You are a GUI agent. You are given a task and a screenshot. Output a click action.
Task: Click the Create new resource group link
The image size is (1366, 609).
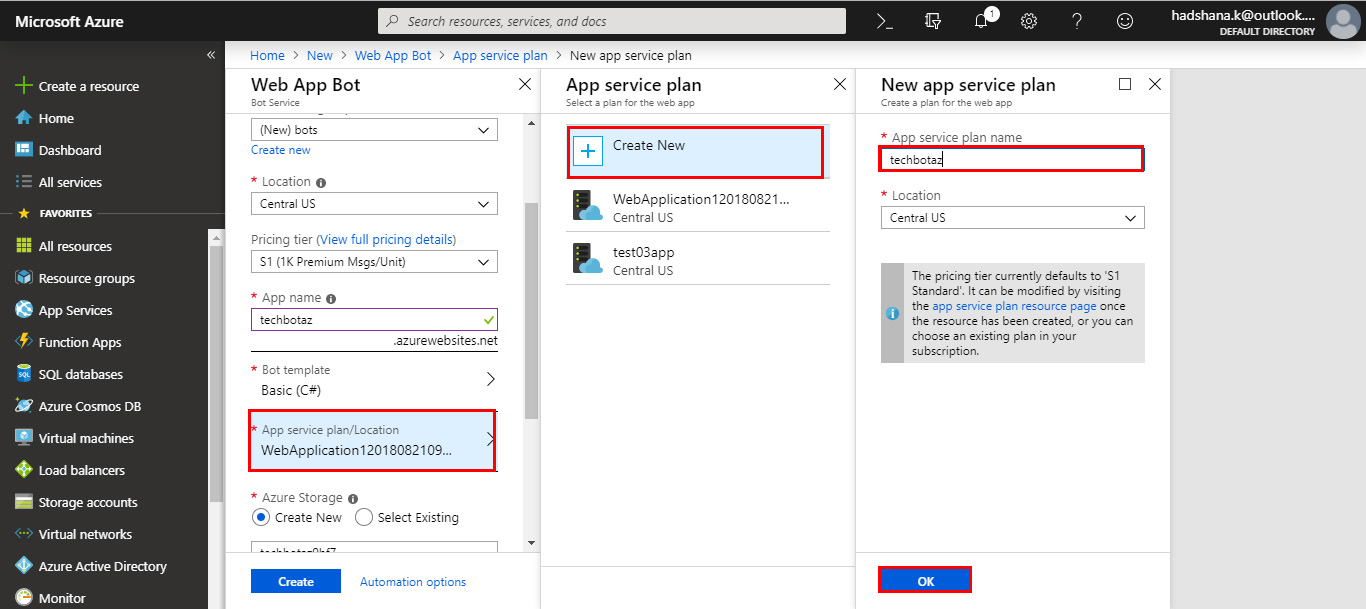tap(281, 150)
